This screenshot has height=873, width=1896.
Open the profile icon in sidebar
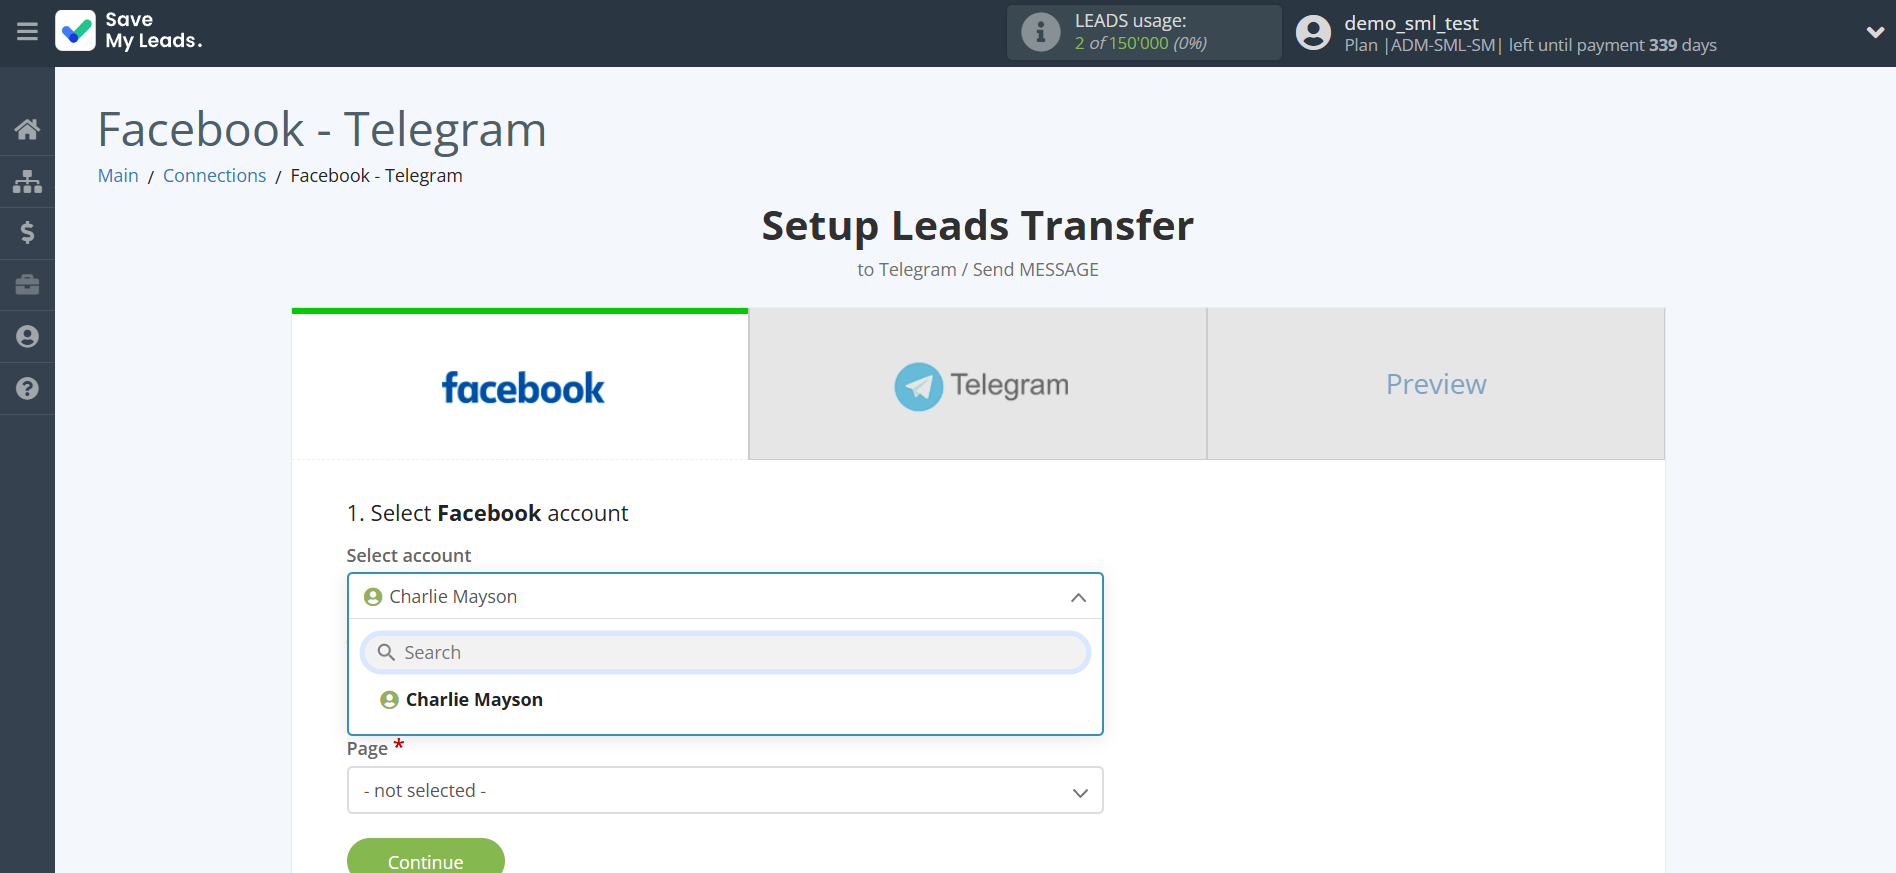click(27, 337)
